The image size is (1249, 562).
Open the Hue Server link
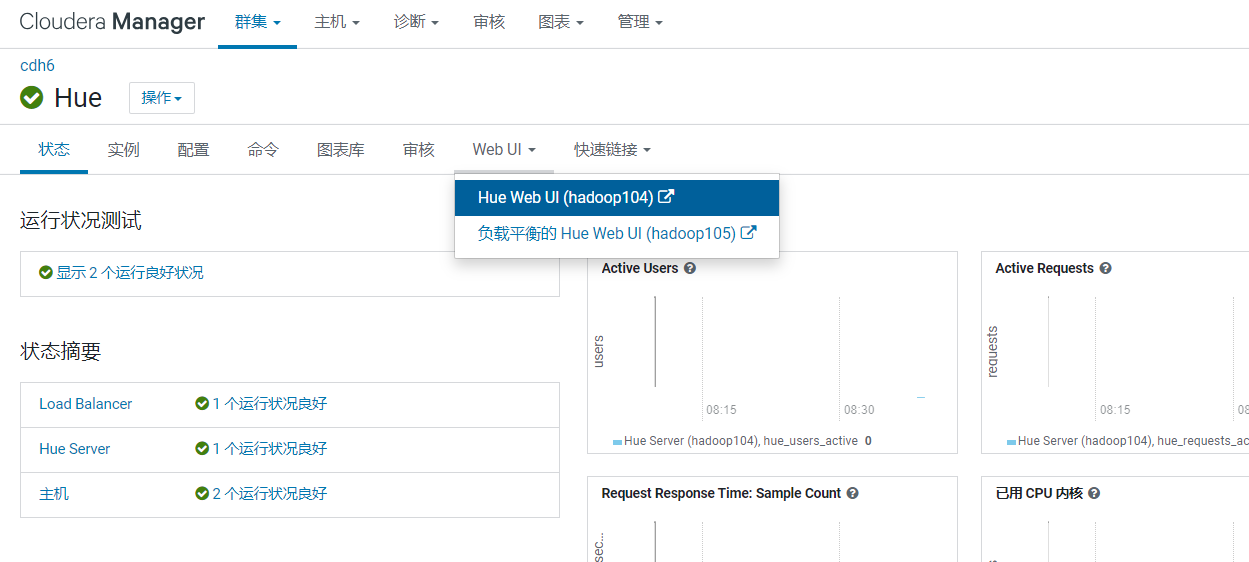[75, 449]
